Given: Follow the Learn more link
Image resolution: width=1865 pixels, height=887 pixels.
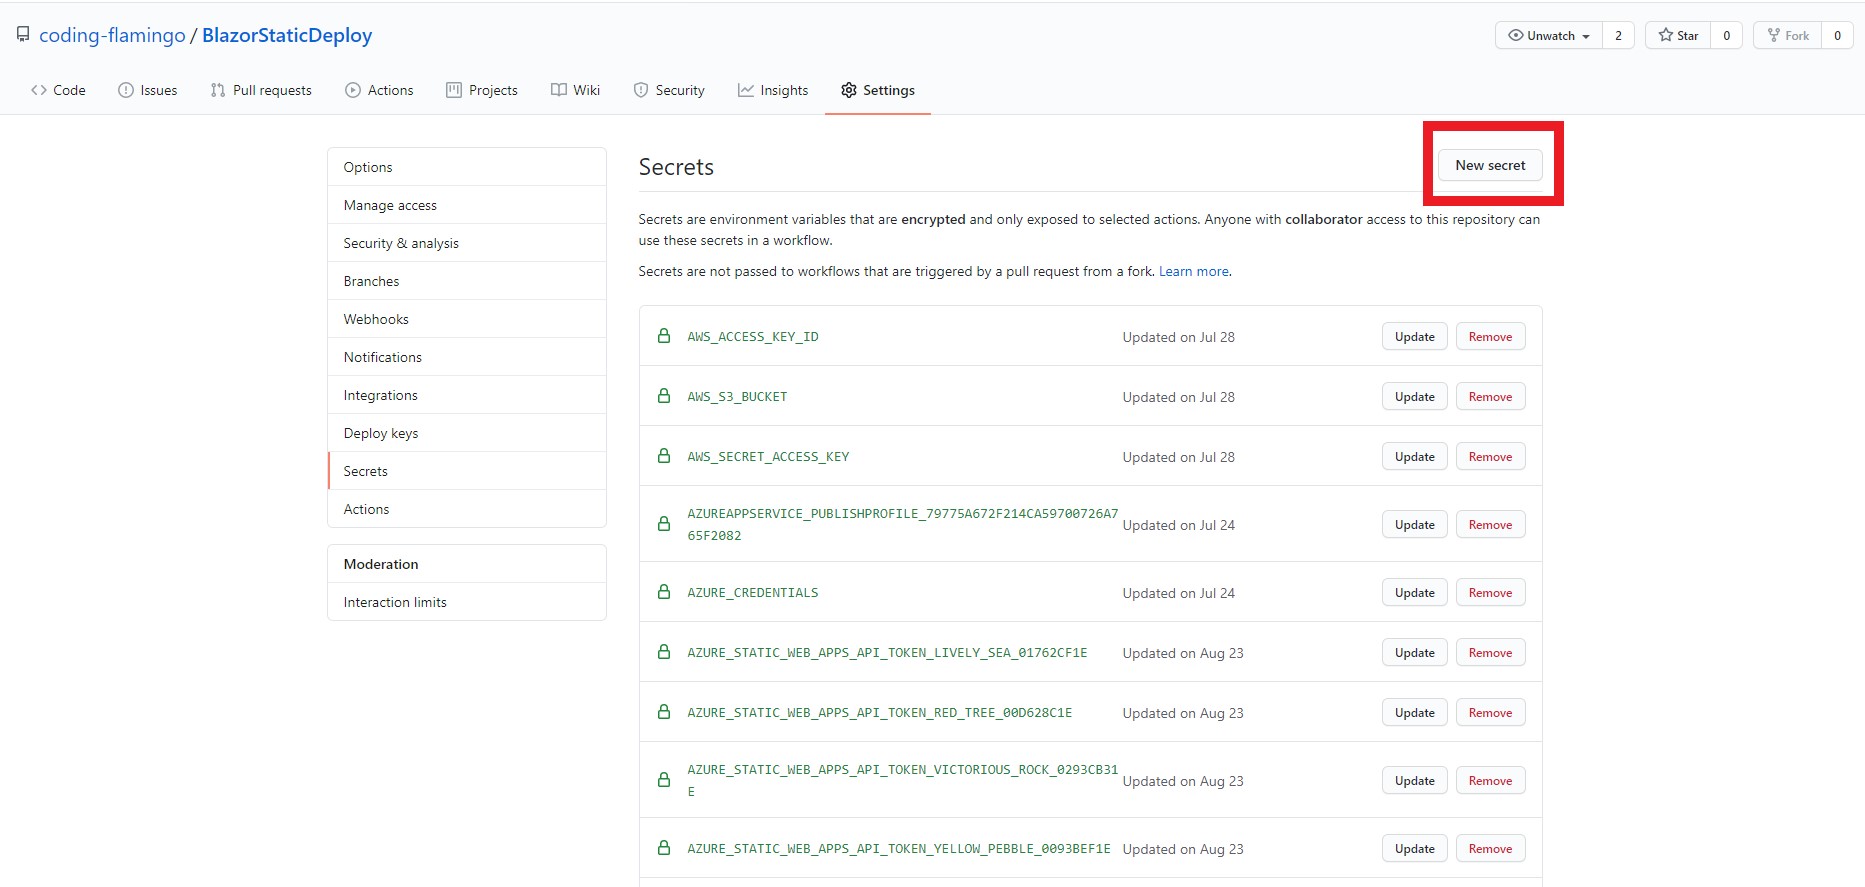Looking at the screenshot, I should (1194, 271).
